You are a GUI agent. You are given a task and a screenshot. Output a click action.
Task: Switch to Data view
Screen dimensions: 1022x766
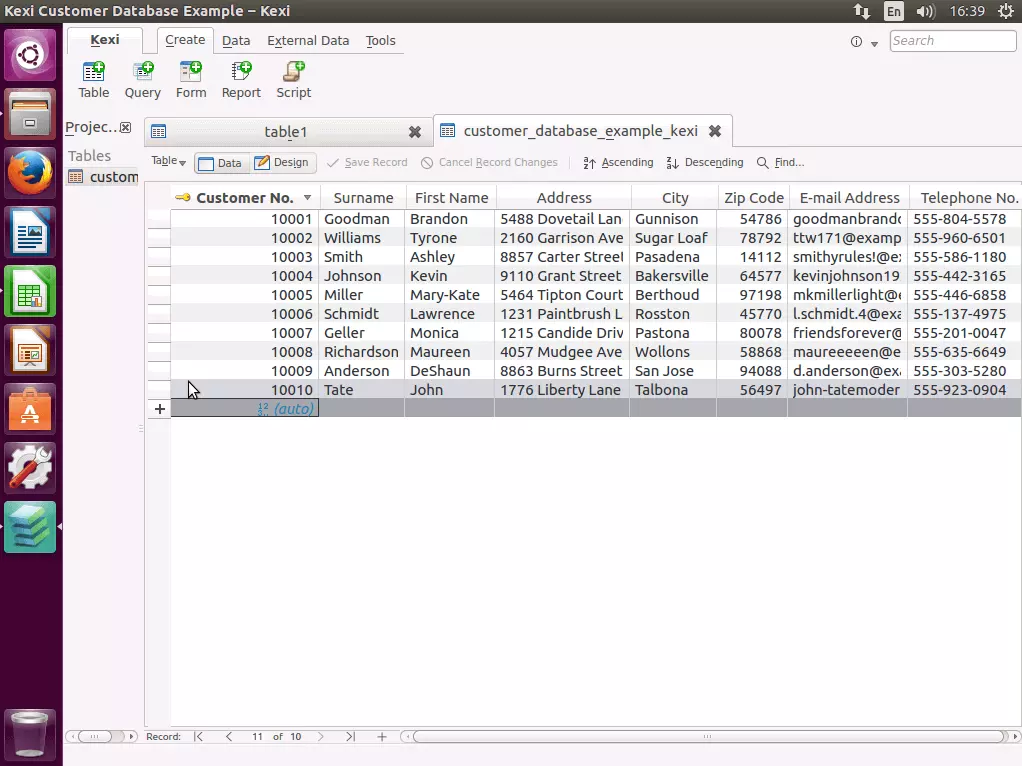tap(220, 163)
